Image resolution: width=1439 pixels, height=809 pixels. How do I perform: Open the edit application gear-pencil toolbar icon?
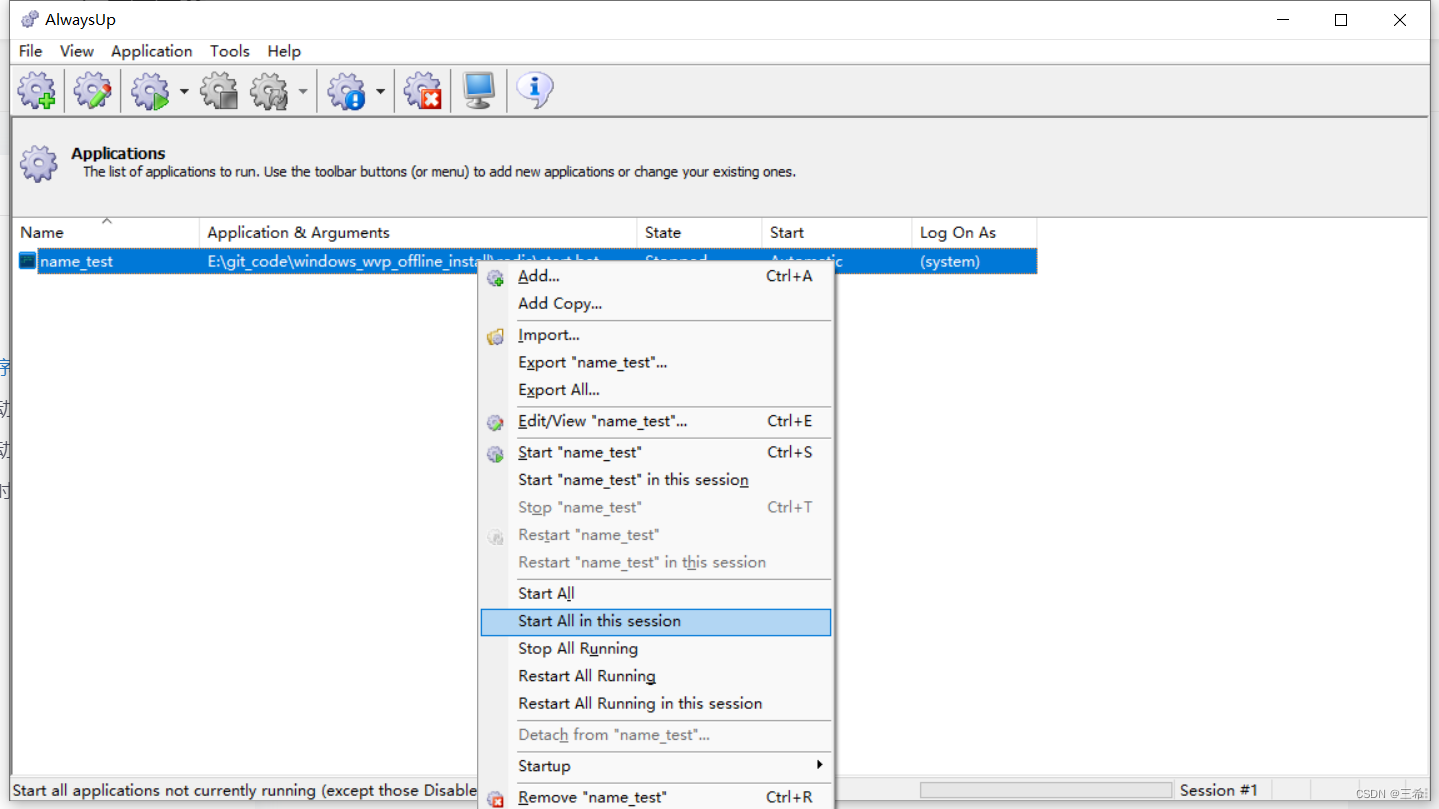[92, 90]
